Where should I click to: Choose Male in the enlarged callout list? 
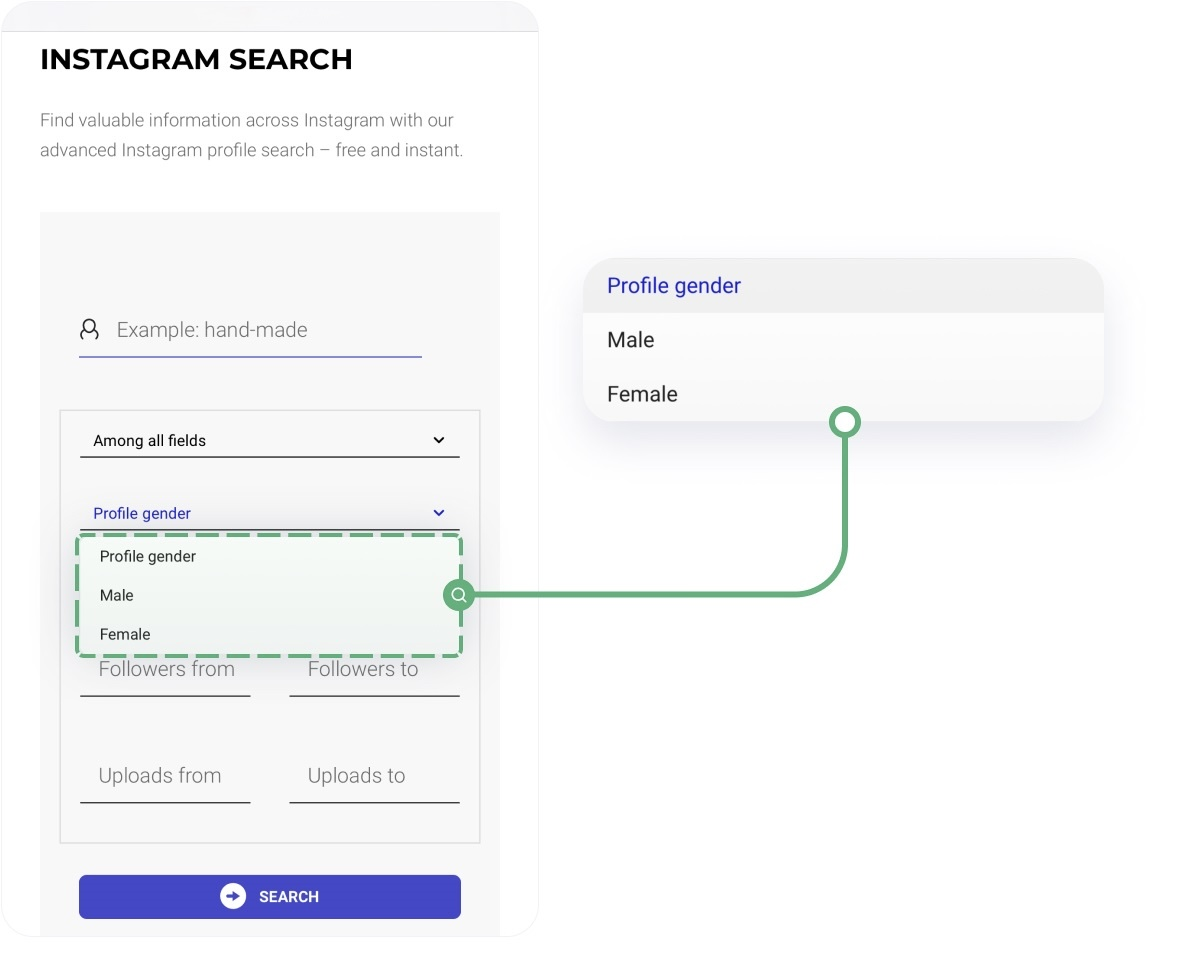pos(630,340)
